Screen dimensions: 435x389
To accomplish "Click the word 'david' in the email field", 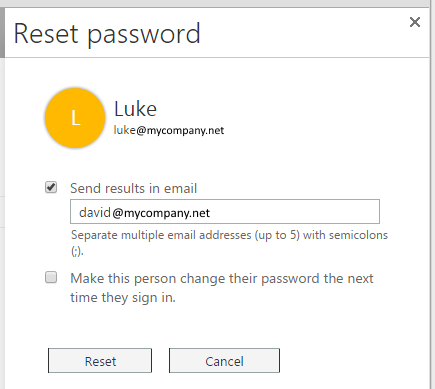I will [x=95, y=213].
